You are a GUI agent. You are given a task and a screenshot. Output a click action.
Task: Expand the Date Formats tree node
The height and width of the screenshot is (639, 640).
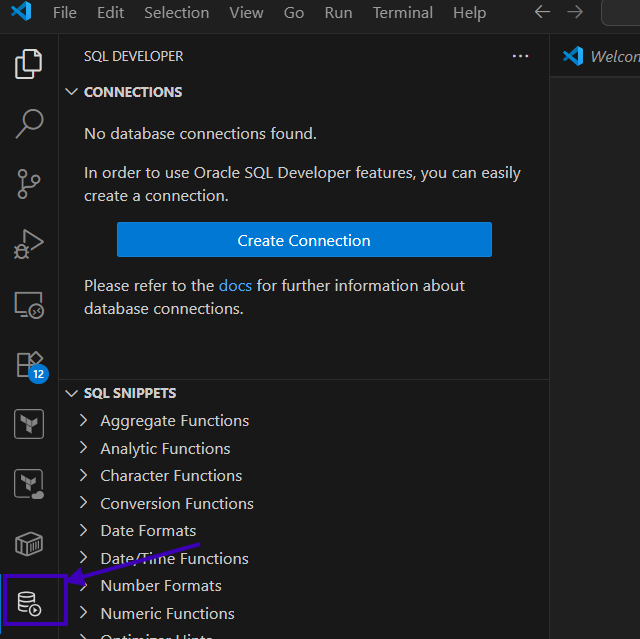(x=84, y=531)
